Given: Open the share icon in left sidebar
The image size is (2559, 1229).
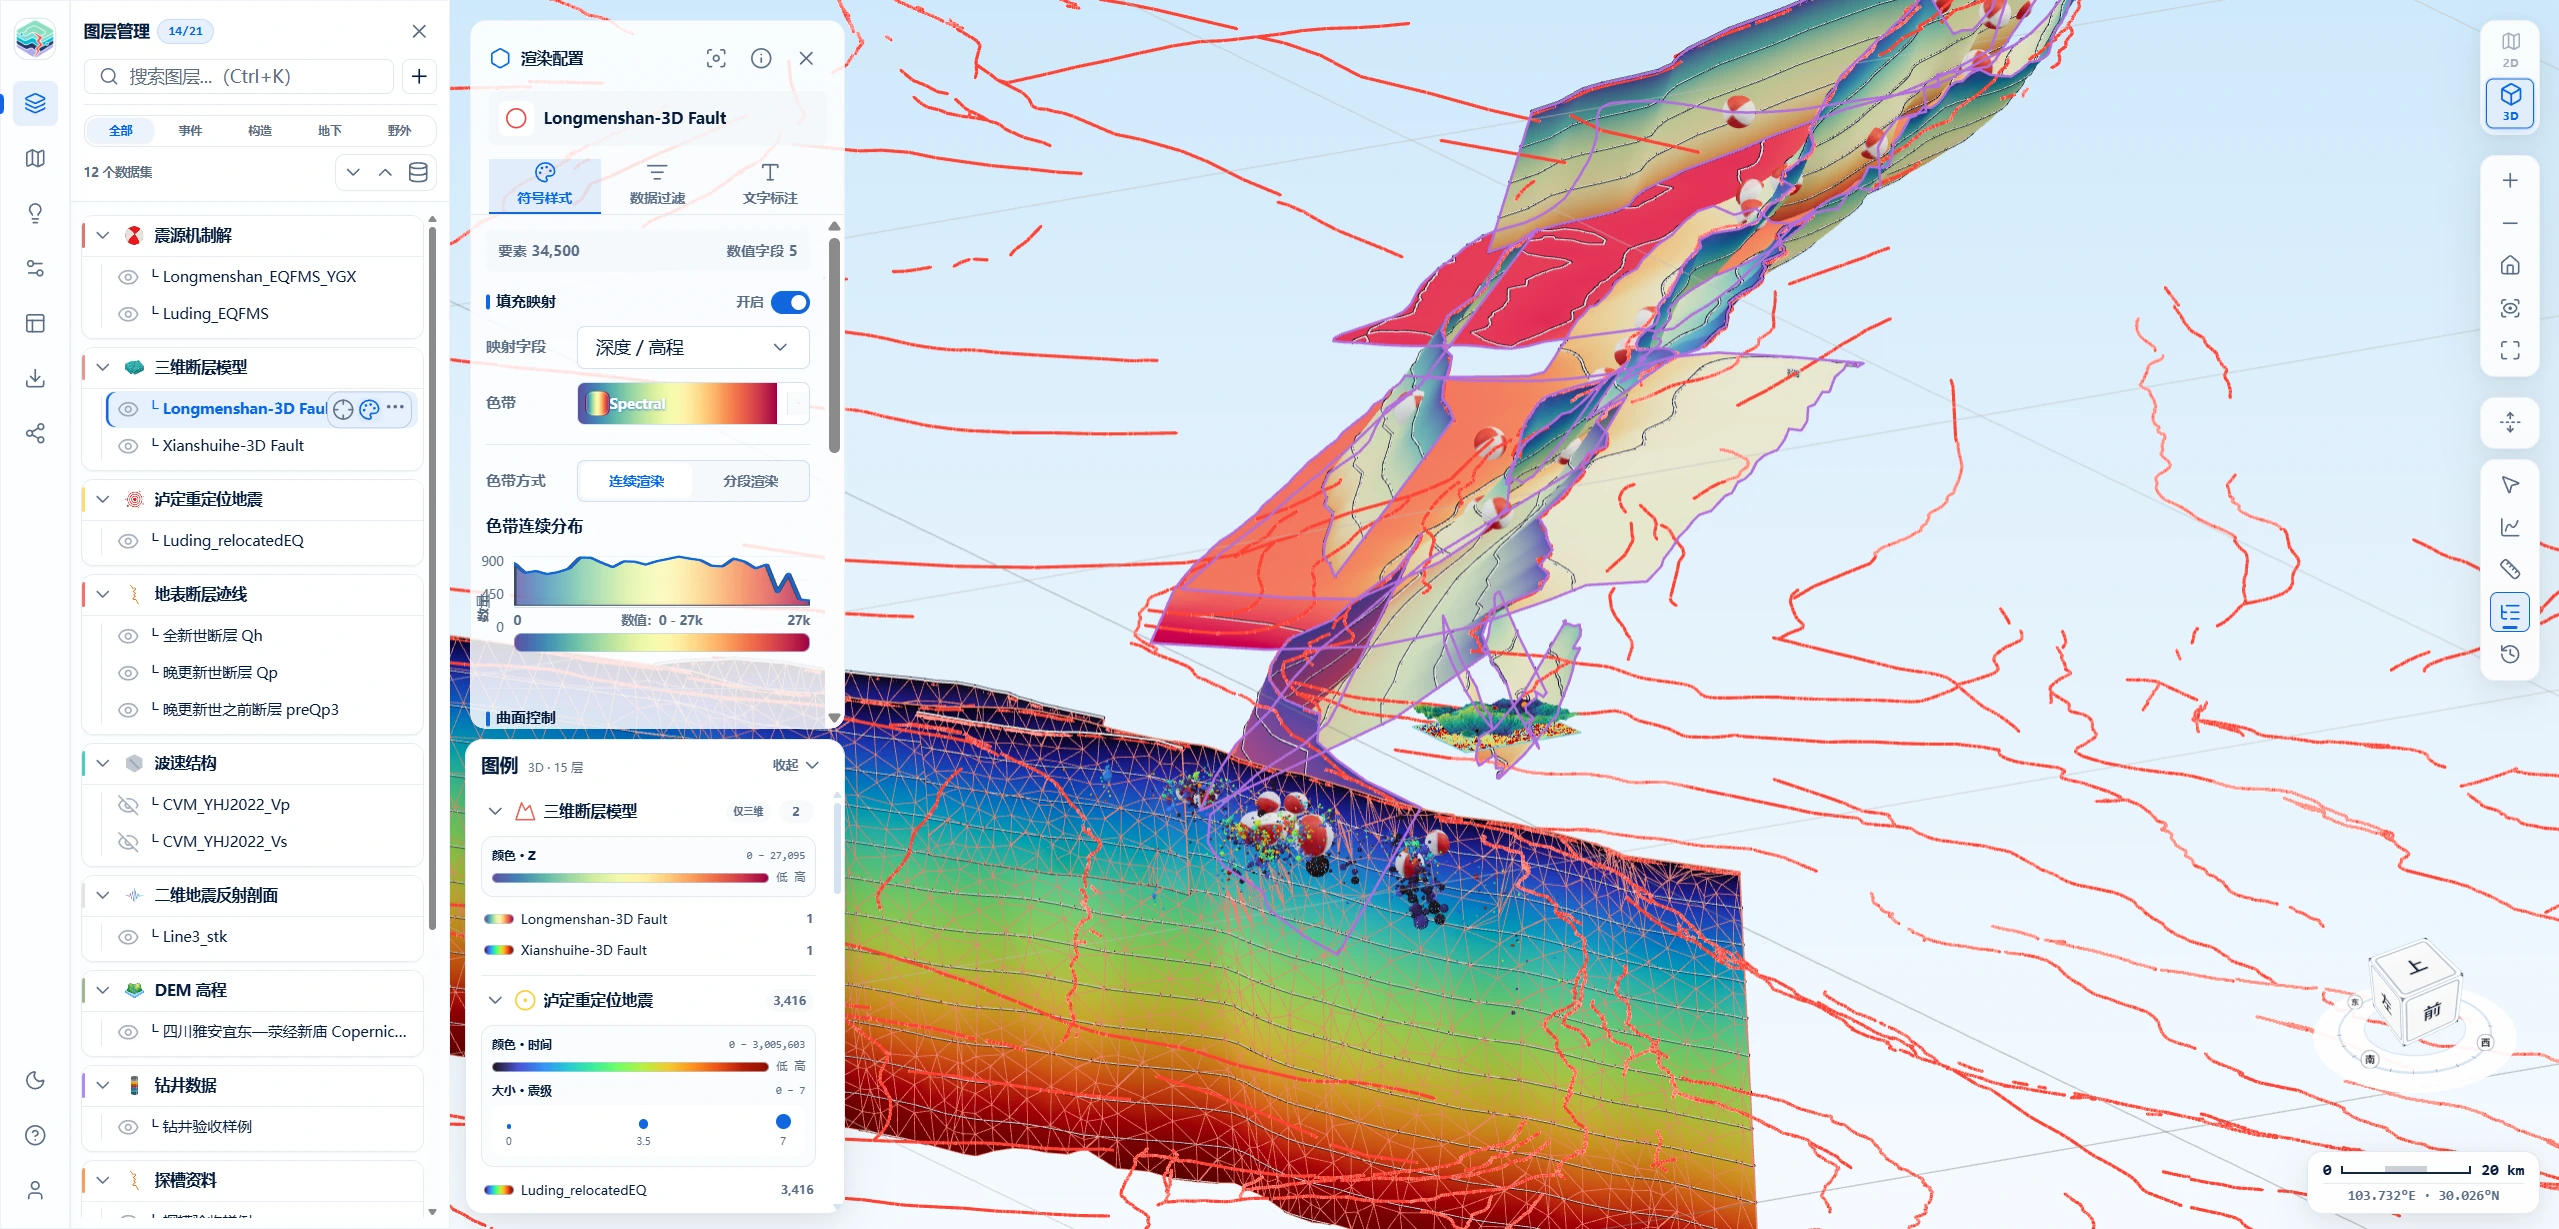Looking at the screenshot, I should tap(35, 433).
